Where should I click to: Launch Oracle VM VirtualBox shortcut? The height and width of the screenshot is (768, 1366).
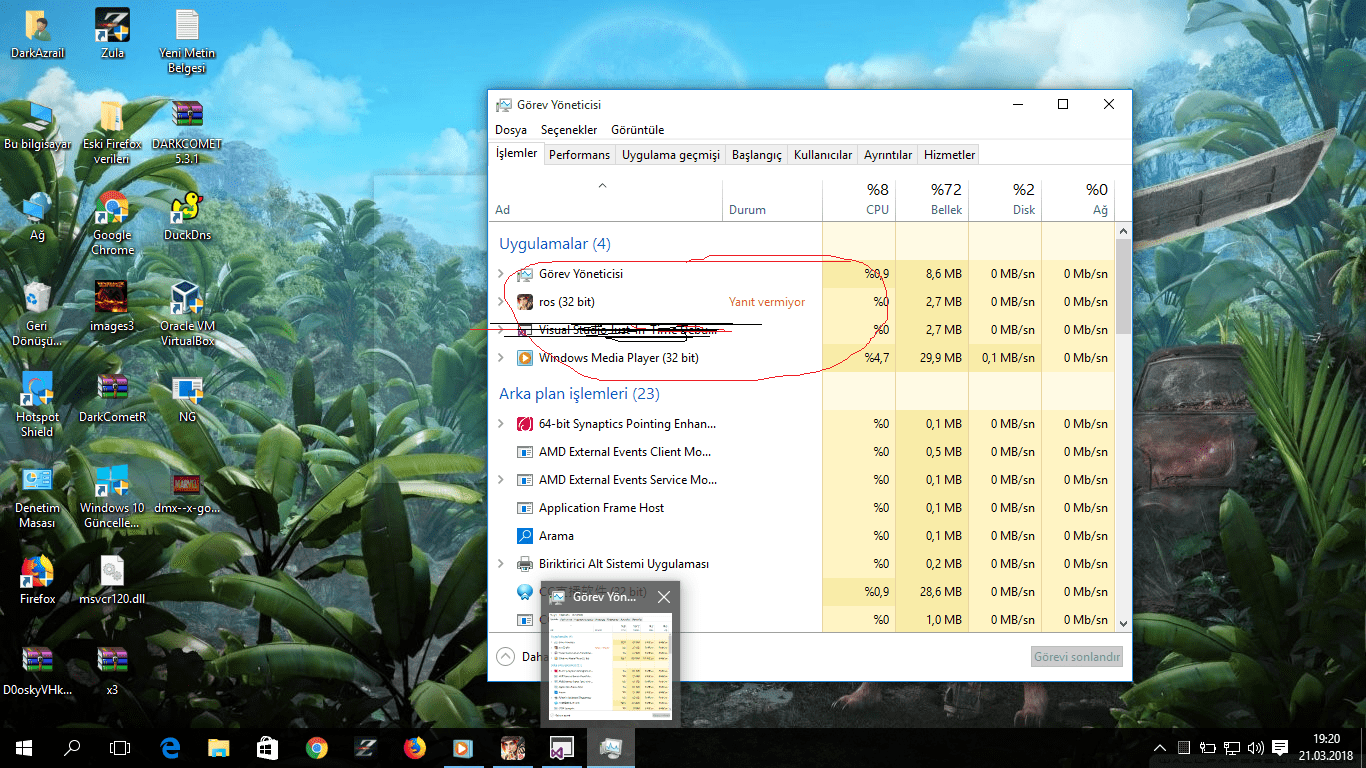tap(186, 314)
